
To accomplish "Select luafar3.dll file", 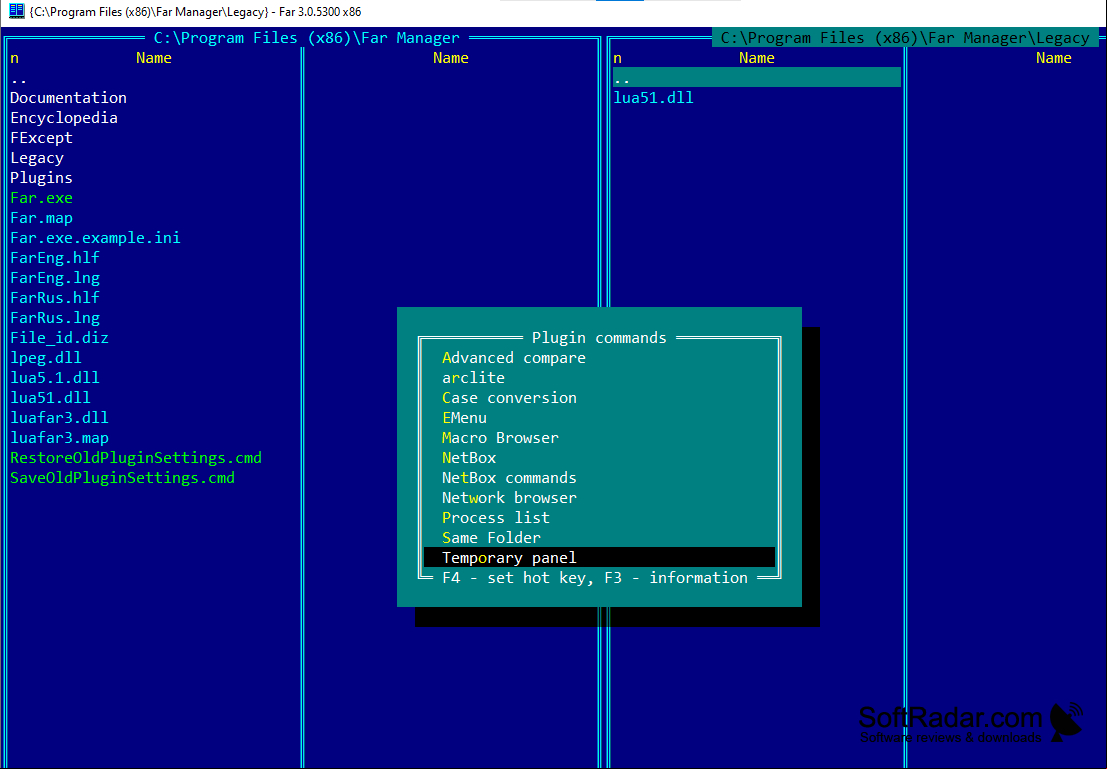I will pyautogui.click(x=59, y=418).
